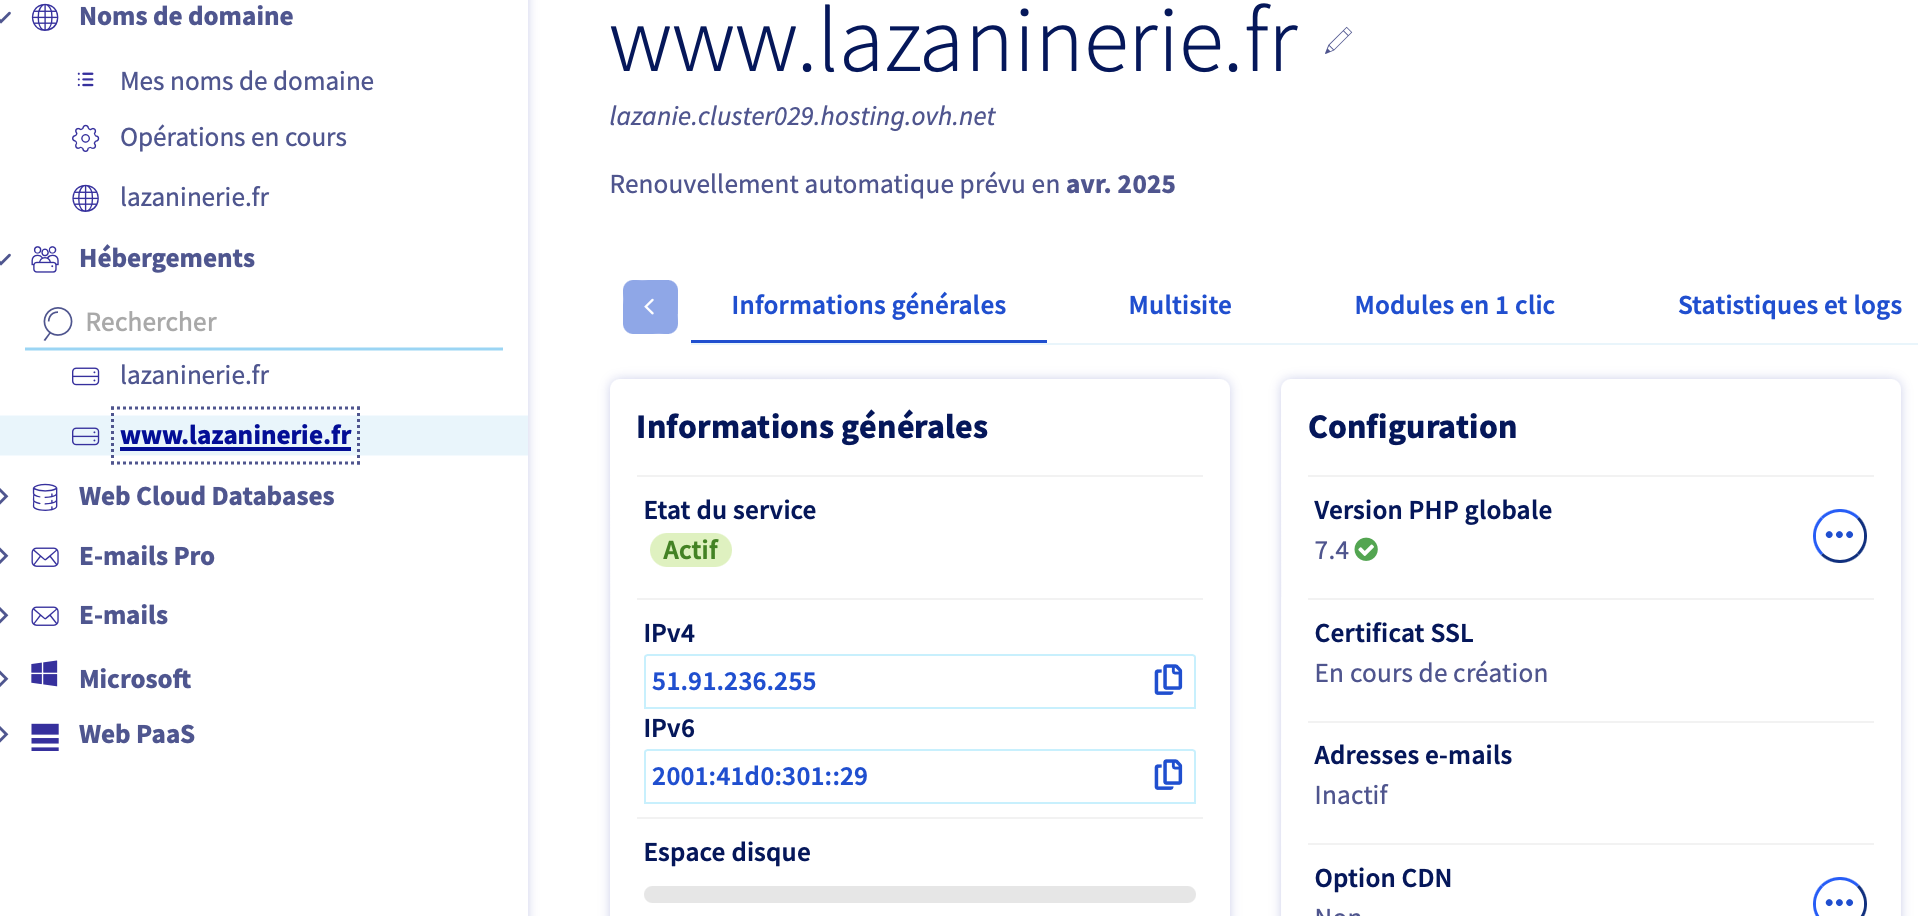The height and width of the screenshot is (916, 1918).
Task: Click the Espace disque usage bar
Action: 920,894
